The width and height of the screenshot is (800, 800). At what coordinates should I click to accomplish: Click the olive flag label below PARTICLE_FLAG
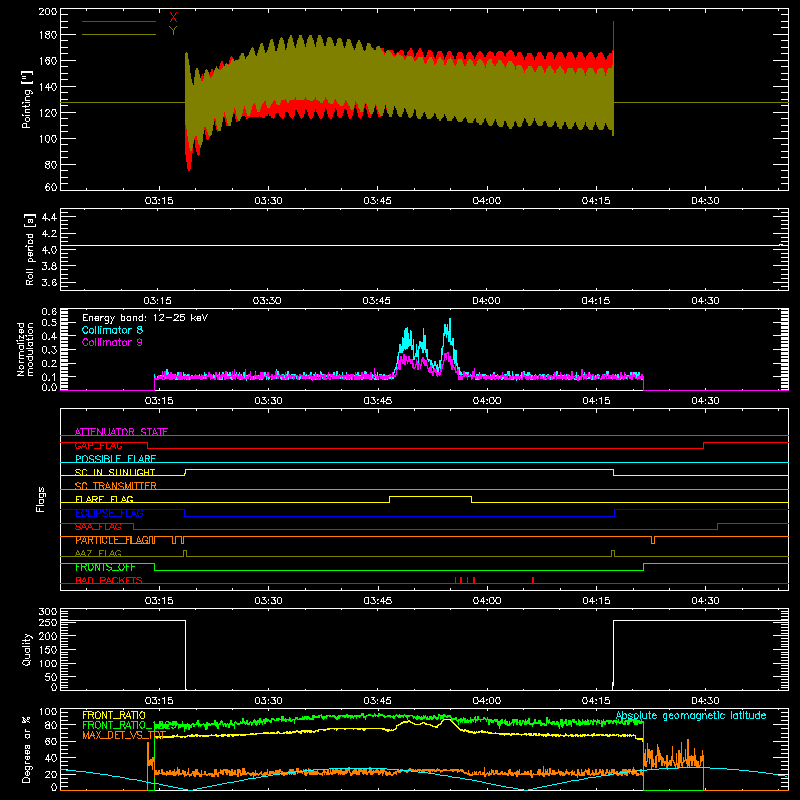[98, 553]
